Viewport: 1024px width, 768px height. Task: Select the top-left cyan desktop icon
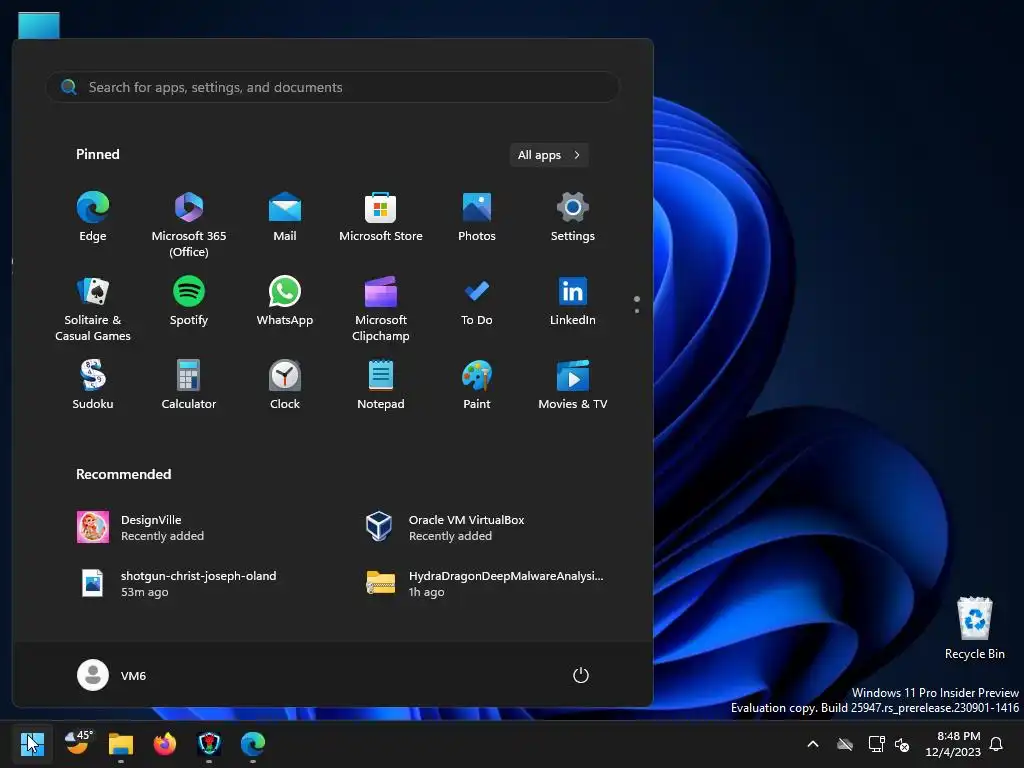(x=39, y=25)
